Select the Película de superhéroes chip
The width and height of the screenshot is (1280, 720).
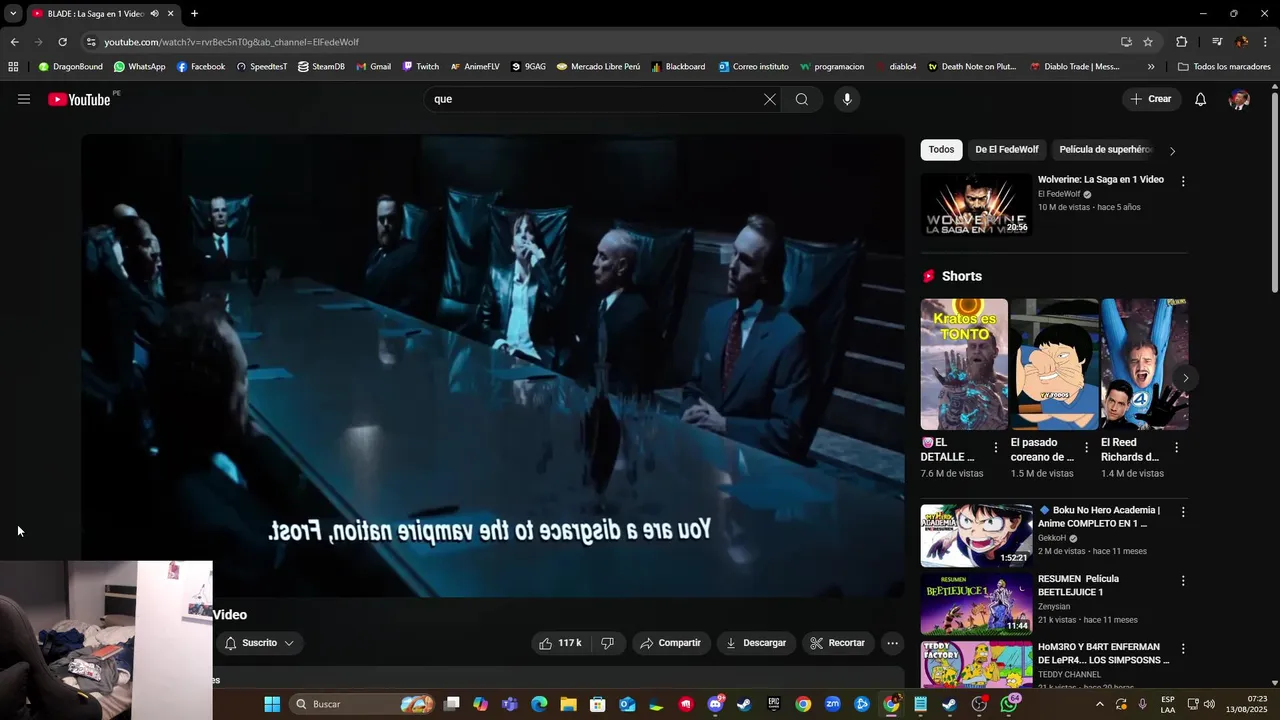click(1105, 150)
